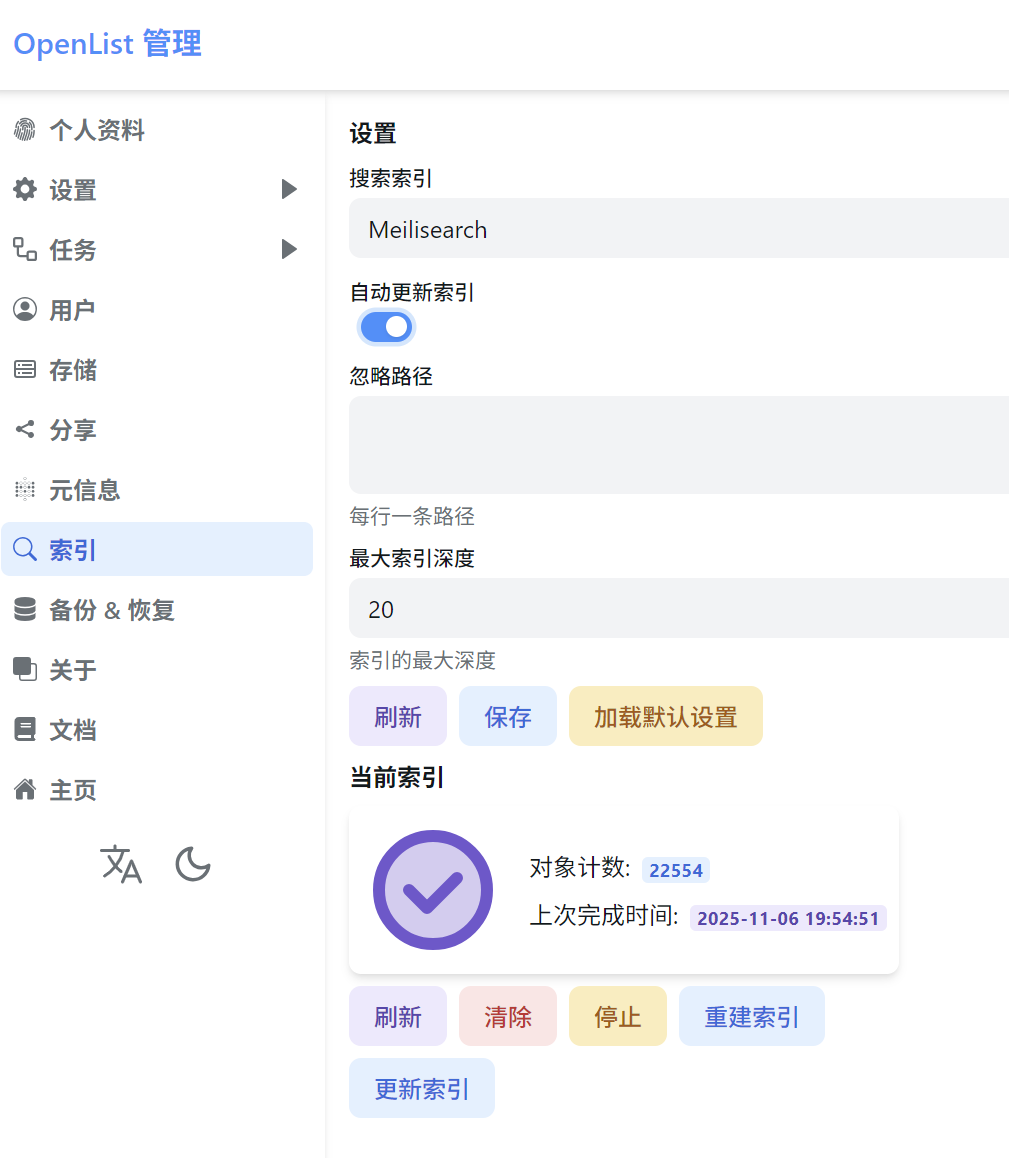Click the database icon for 备份 & 恢复
The image size is (1009, 1158).
pyautogui.click(x=24, y=610)
